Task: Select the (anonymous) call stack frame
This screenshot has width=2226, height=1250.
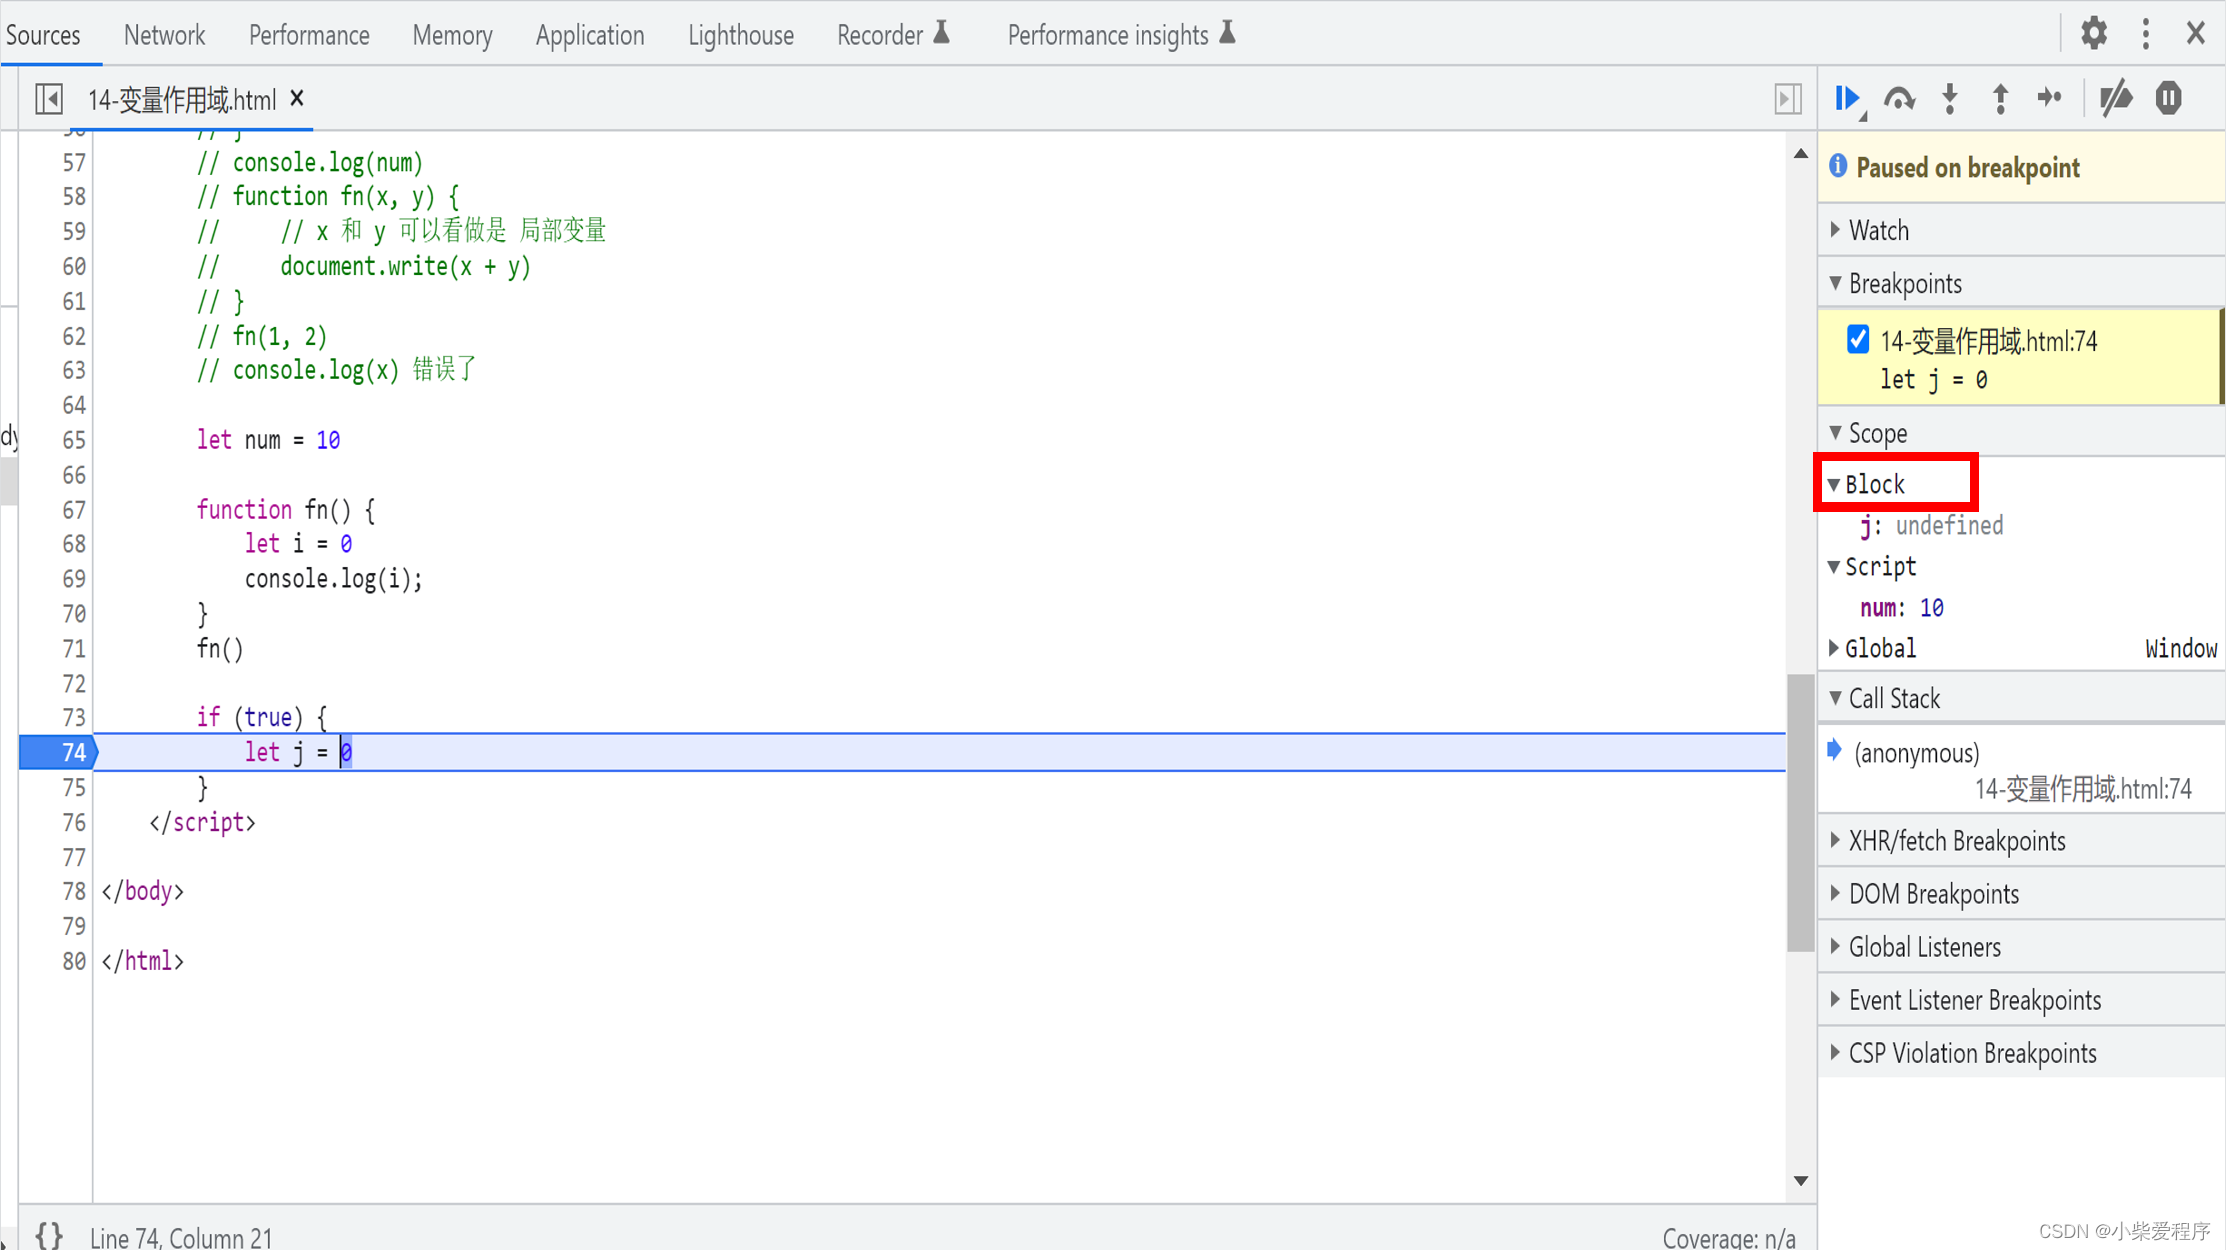Action: 2021,770
